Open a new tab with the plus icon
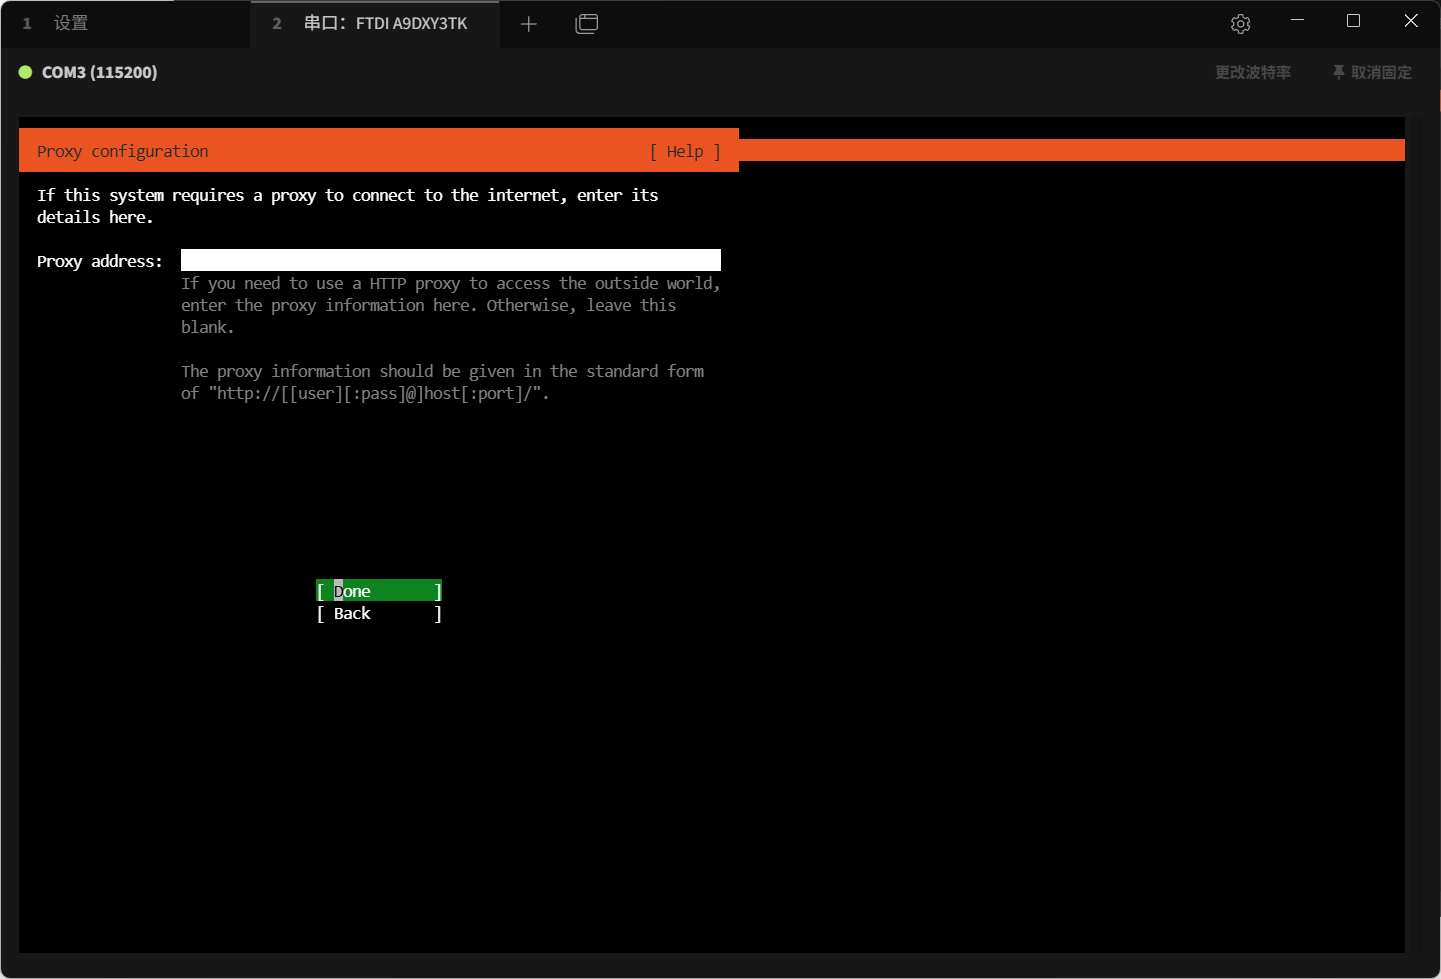The width and height of the screenshot is (1441, 979). pos(529,24)
